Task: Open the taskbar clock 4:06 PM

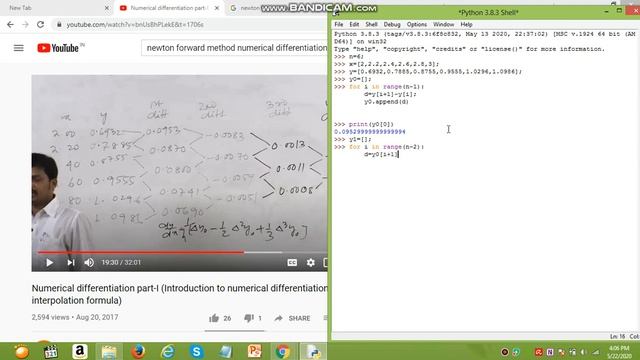Action: click(x=619, y=352)
